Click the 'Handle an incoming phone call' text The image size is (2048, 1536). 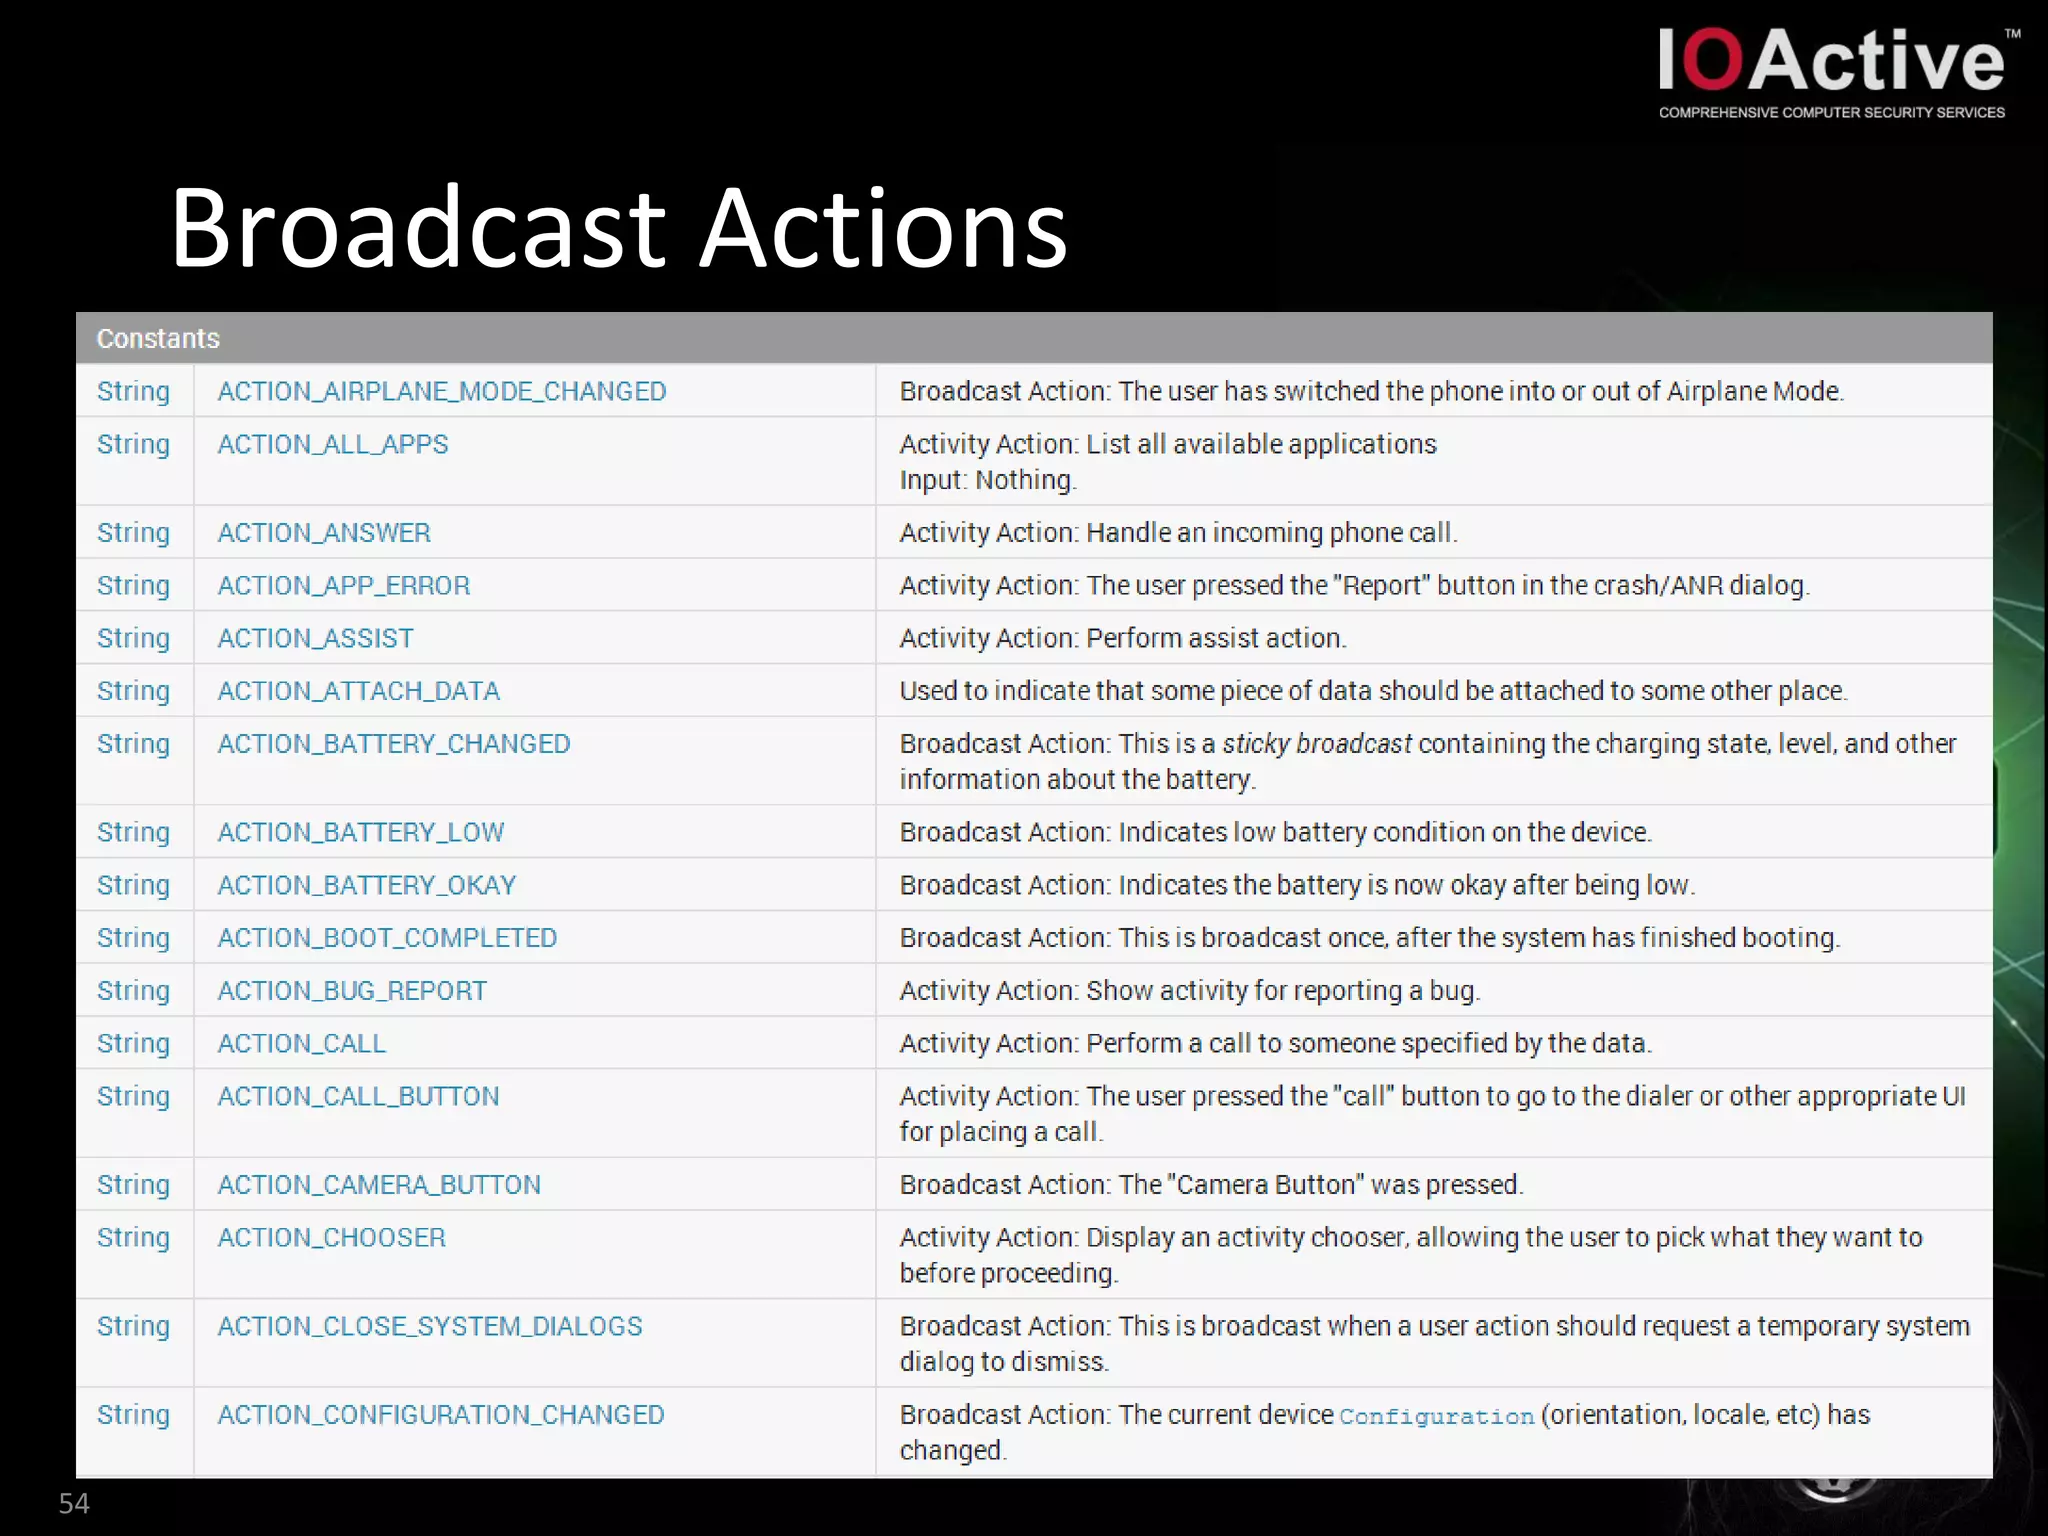pyautogui.click(x=1178, y=533)
